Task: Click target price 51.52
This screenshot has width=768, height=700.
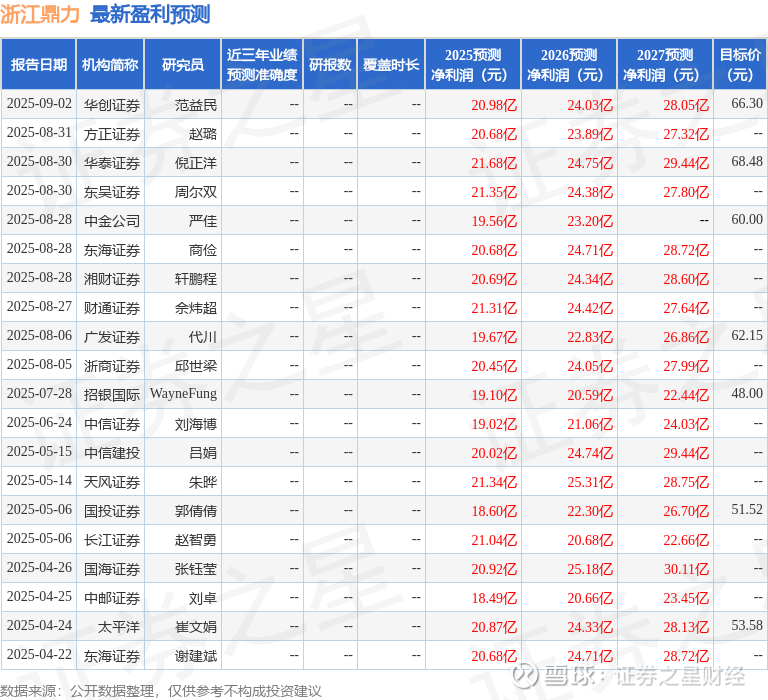Action: pyautogui.click(x=747, y=509)
